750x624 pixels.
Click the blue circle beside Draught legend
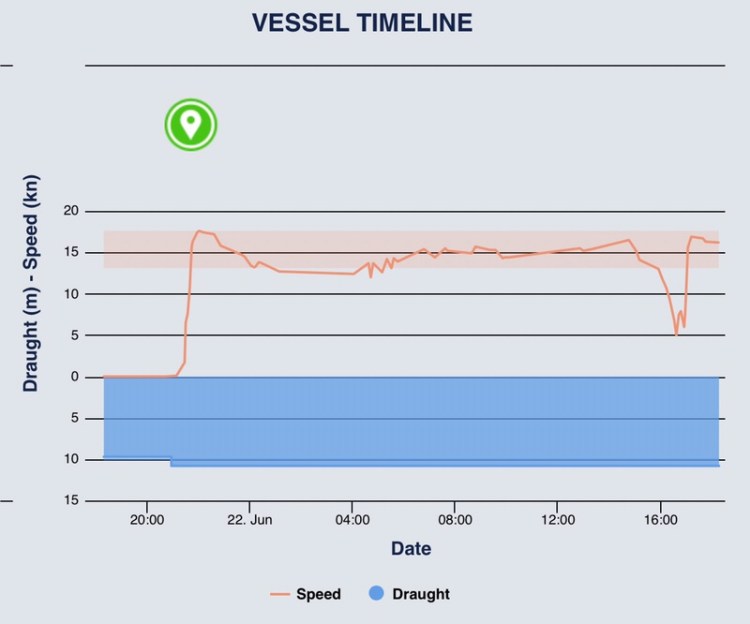[x=377, y=594]
